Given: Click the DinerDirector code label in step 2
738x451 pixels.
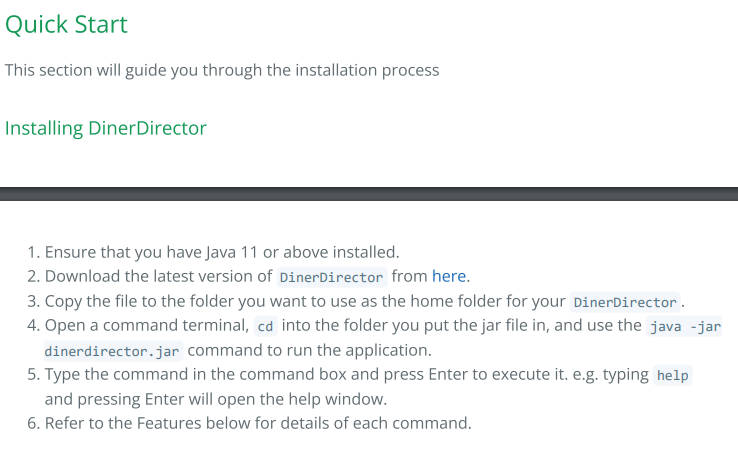Looking at the screenshot, I should pyautogui.click(x=331, y=277).
